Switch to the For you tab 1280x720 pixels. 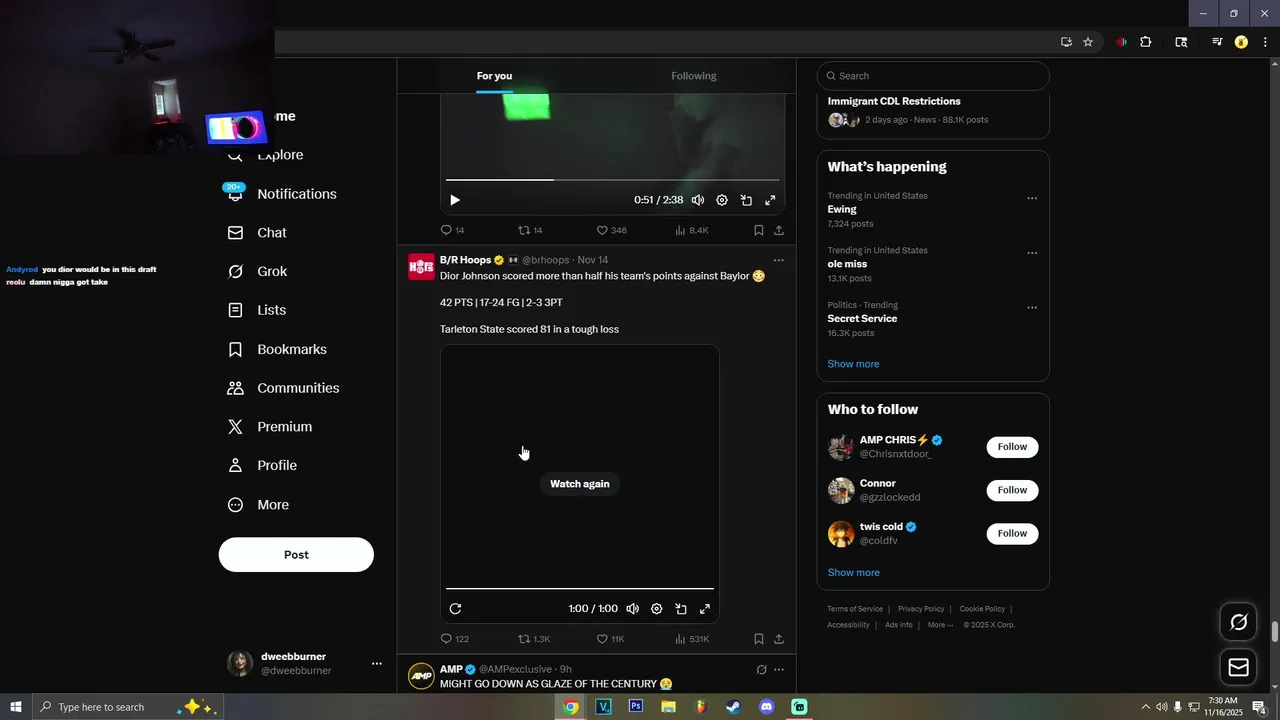coord(494,76)
